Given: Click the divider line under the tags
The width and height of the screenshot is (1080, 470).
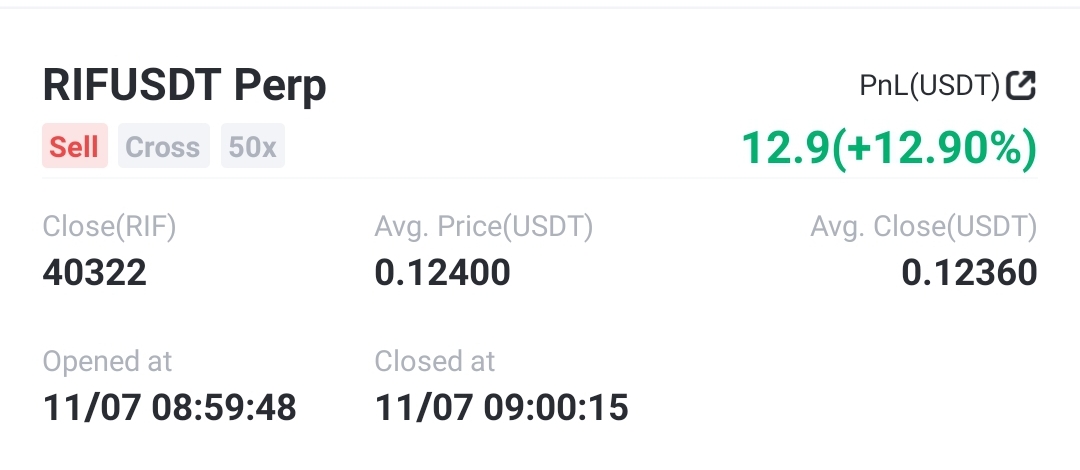Looking at the screenshot, I should (540, 178).
